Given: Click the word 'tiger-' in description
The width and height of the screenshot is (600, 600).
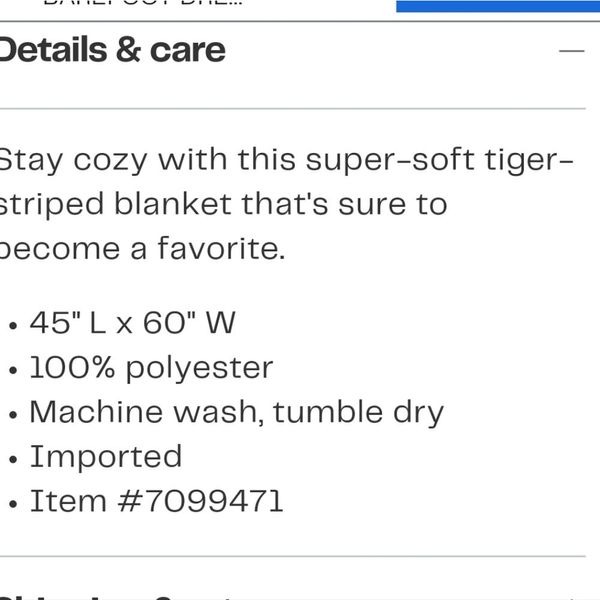Looking at the screenshot, I should [x=529, y=161].
